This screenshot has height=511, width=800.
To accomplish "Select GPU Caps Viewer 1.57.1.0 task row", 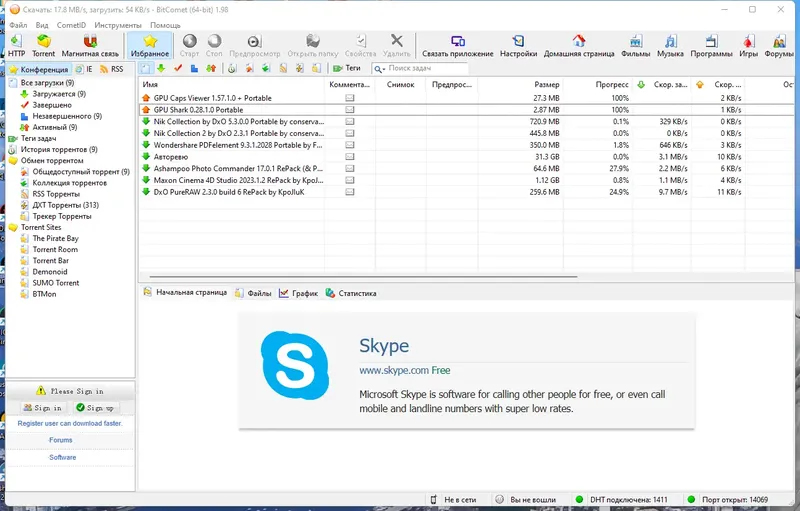I will [x=466, y=98].
